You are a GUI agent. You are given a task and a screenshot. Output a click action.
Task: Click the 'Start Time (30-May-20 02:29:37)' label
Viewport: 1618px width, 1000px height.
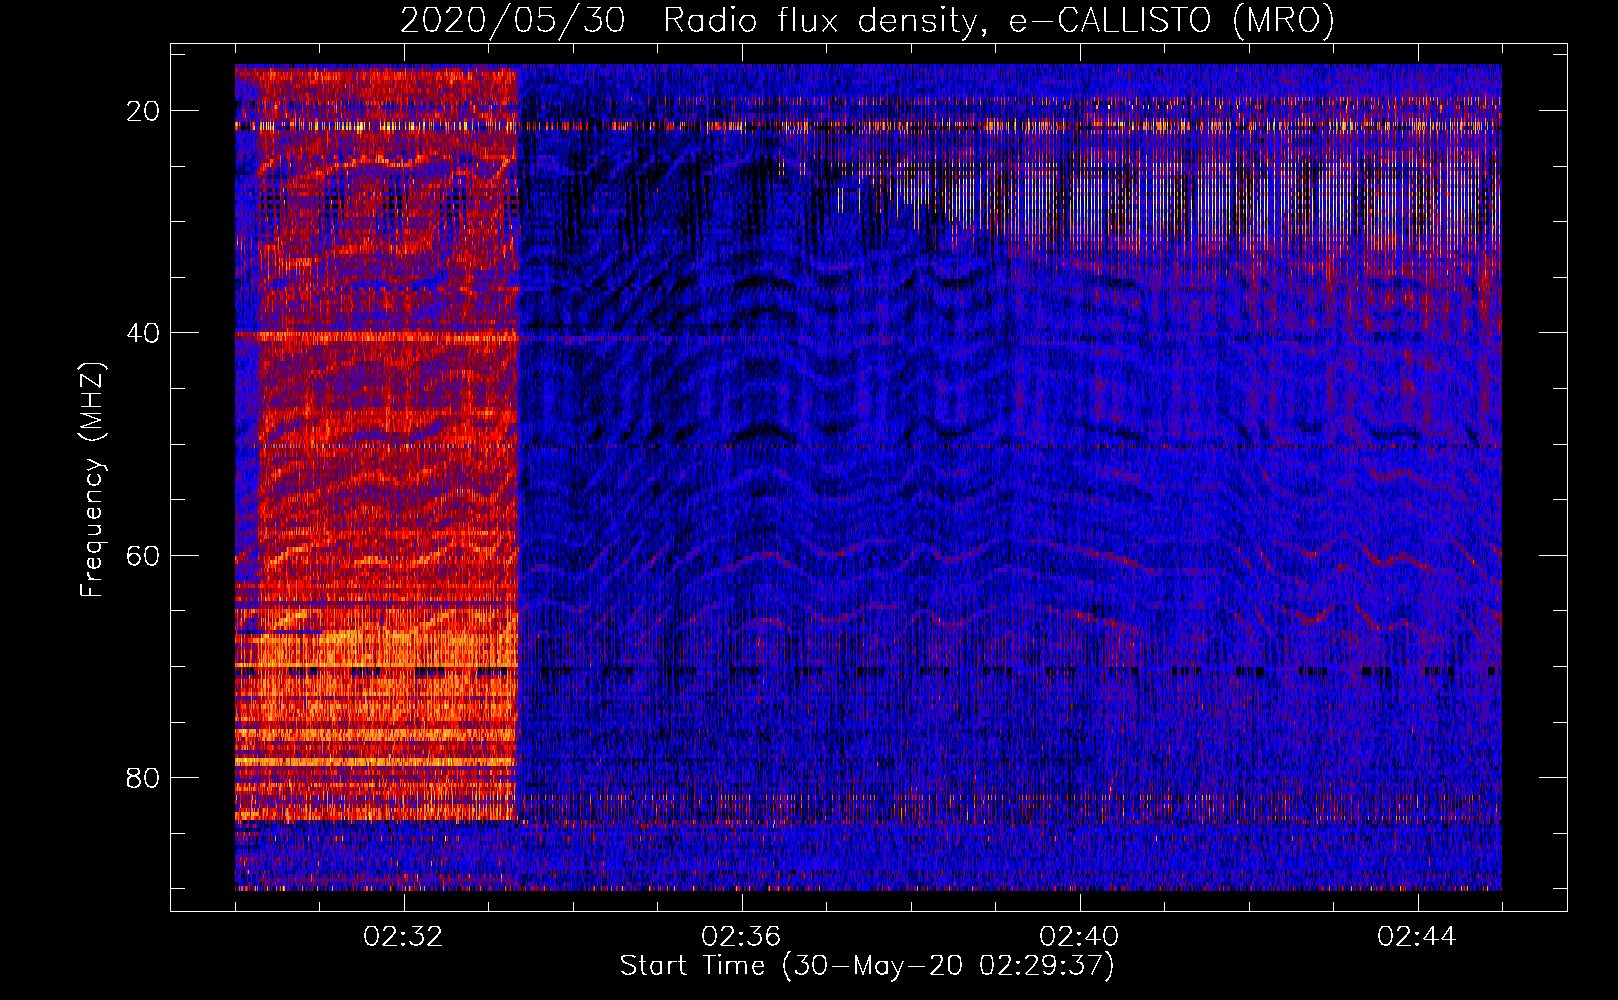pos(867,966)
